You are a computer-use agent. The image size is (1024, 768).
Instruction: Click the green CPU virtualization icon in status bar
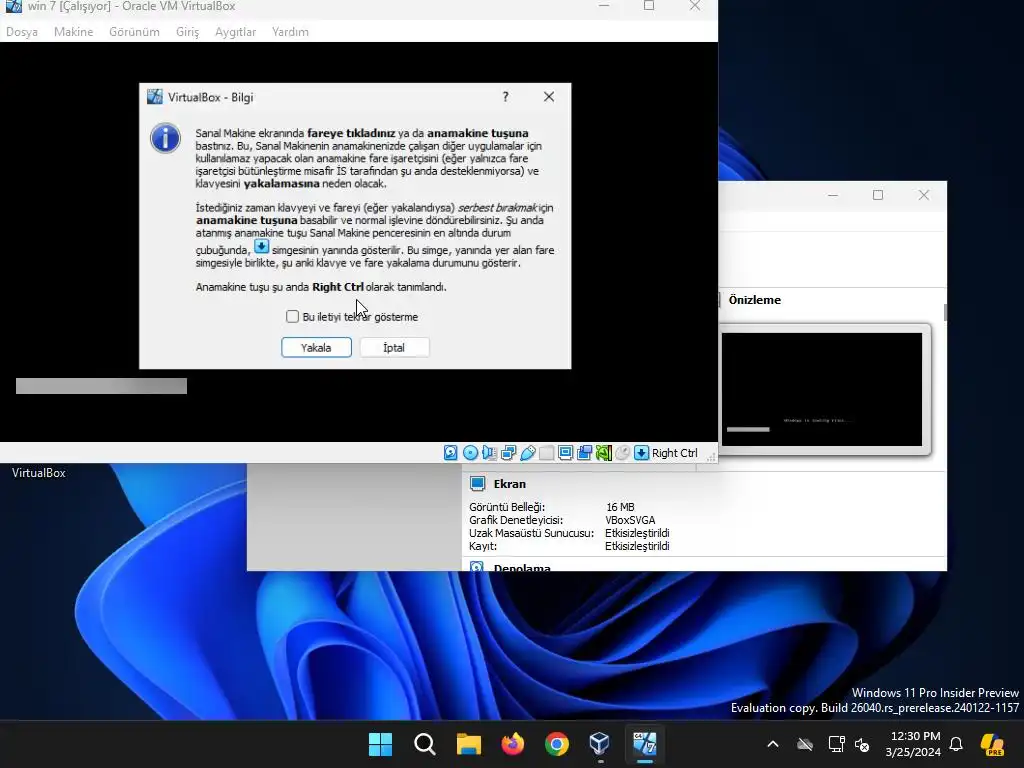coord(603,453)
